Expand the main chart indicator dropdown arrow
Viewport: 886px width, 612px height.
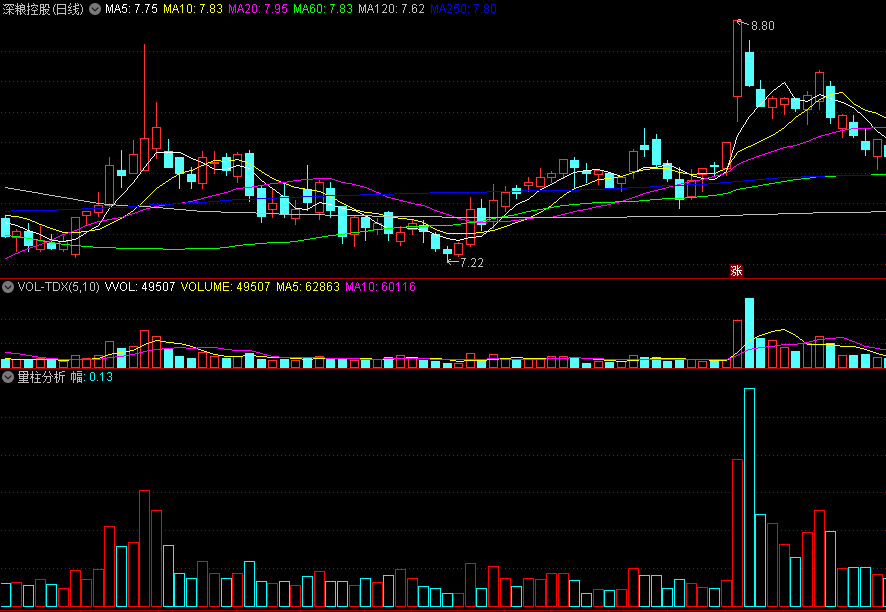95,9
